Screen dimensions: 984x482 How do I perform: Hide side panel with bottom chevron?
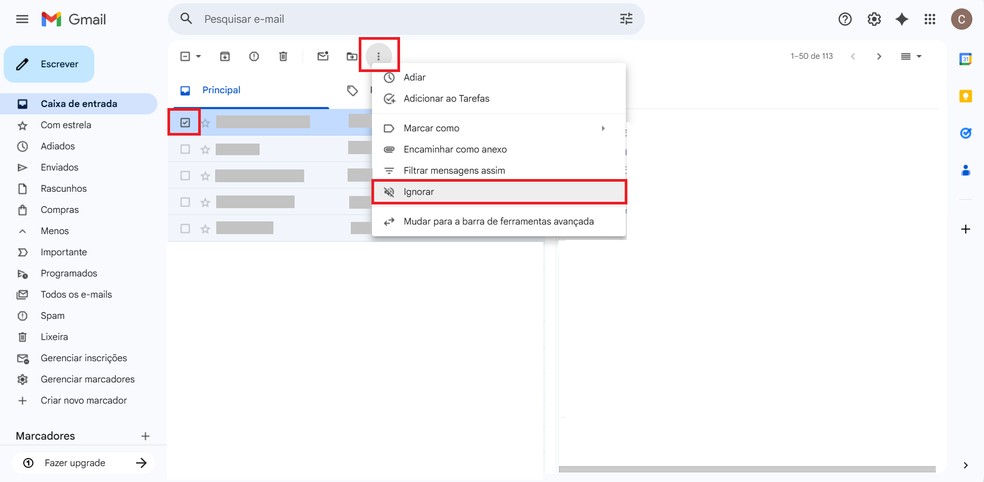[x=965, y=465]
